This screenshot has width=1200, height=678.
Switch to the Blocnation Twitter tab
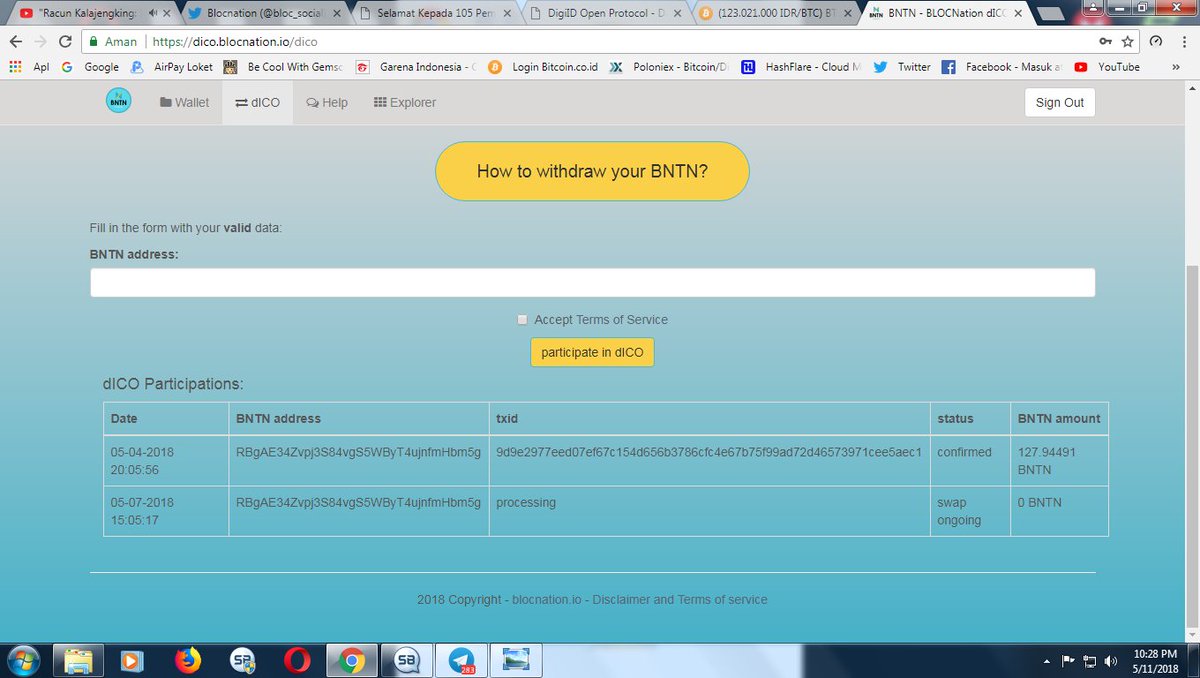(x=265, y=13)
